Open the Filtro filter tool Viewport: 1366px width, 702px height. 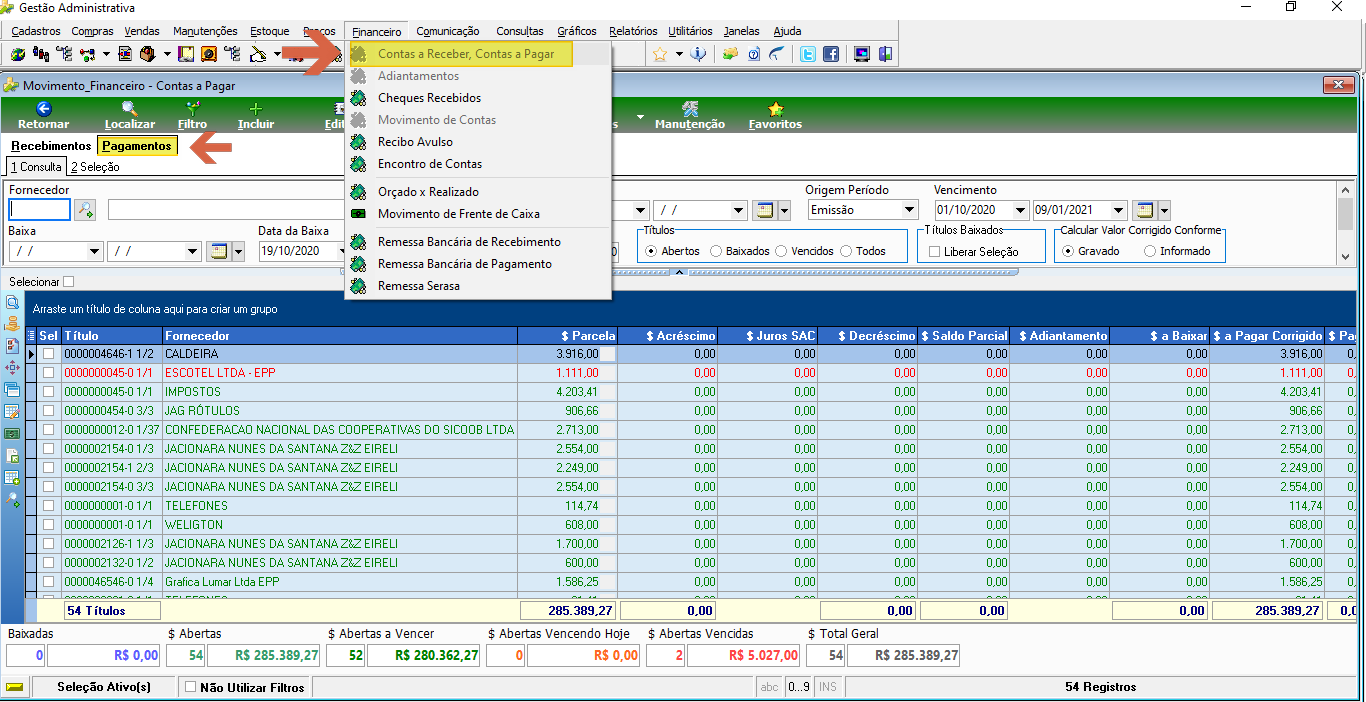click(x=193, y=109)
